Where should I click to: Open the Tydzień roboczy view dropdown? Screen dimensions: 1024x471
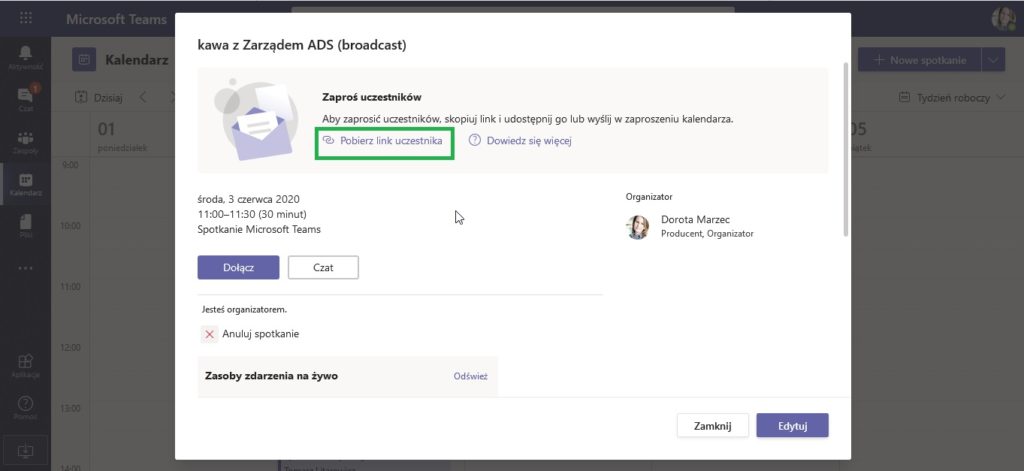click(953, 97)
